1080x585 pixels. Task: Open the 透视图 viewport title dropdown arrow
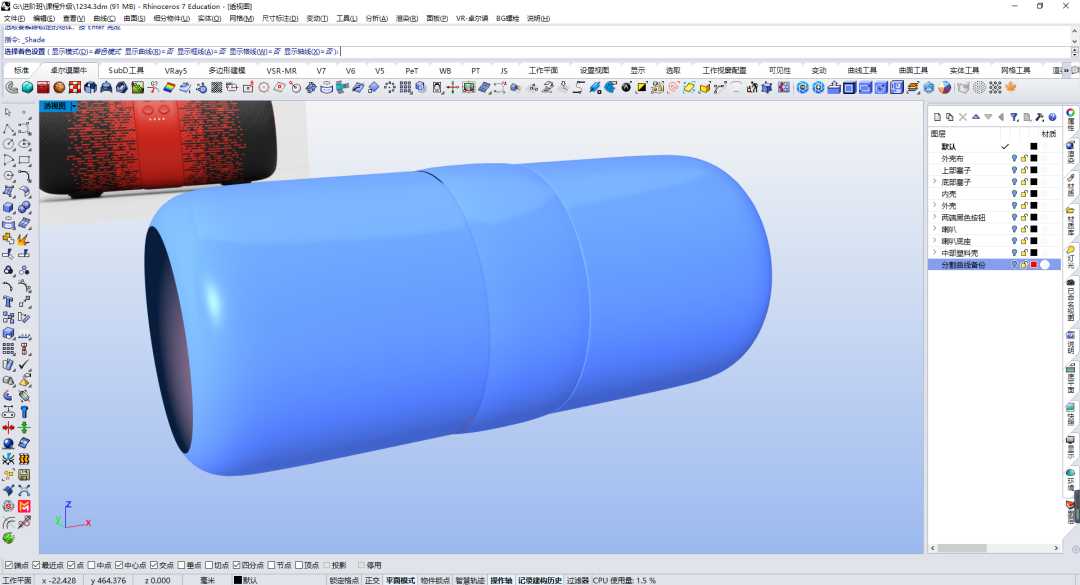click(74, 106)
